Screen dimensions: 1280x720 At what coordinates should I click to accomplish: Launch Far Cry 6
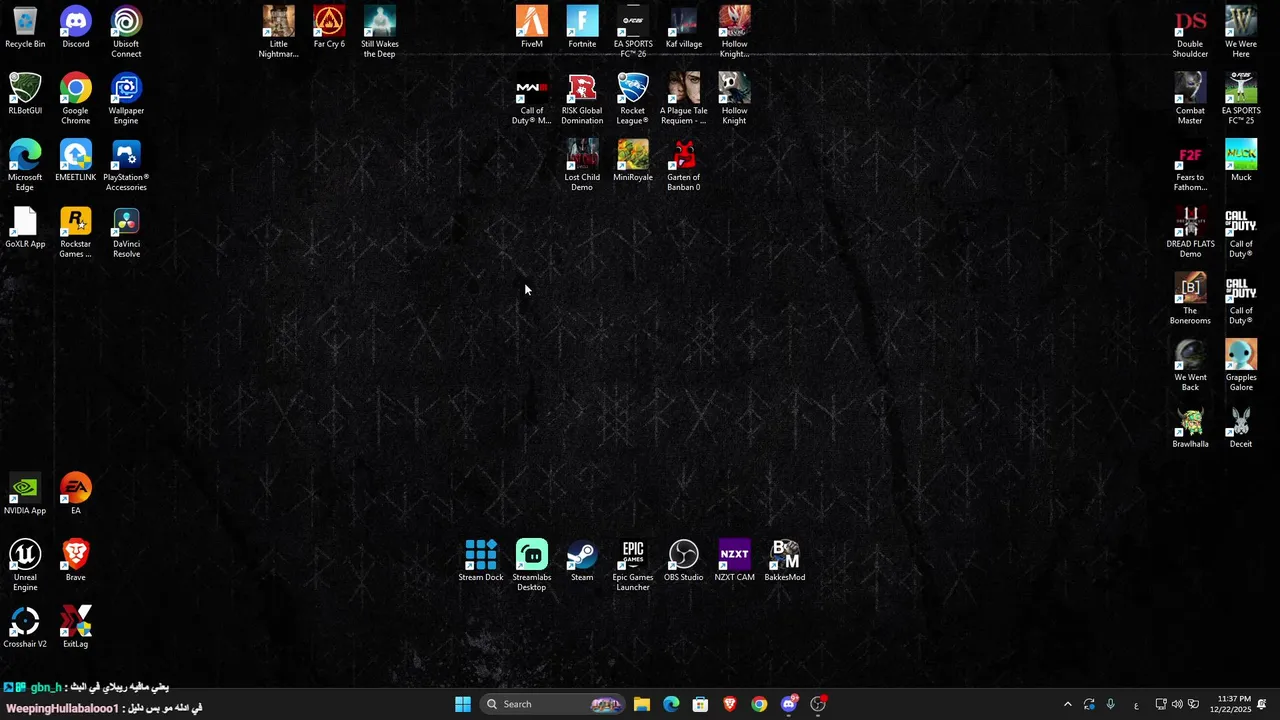pyautogui.click(x=329, y=28)
